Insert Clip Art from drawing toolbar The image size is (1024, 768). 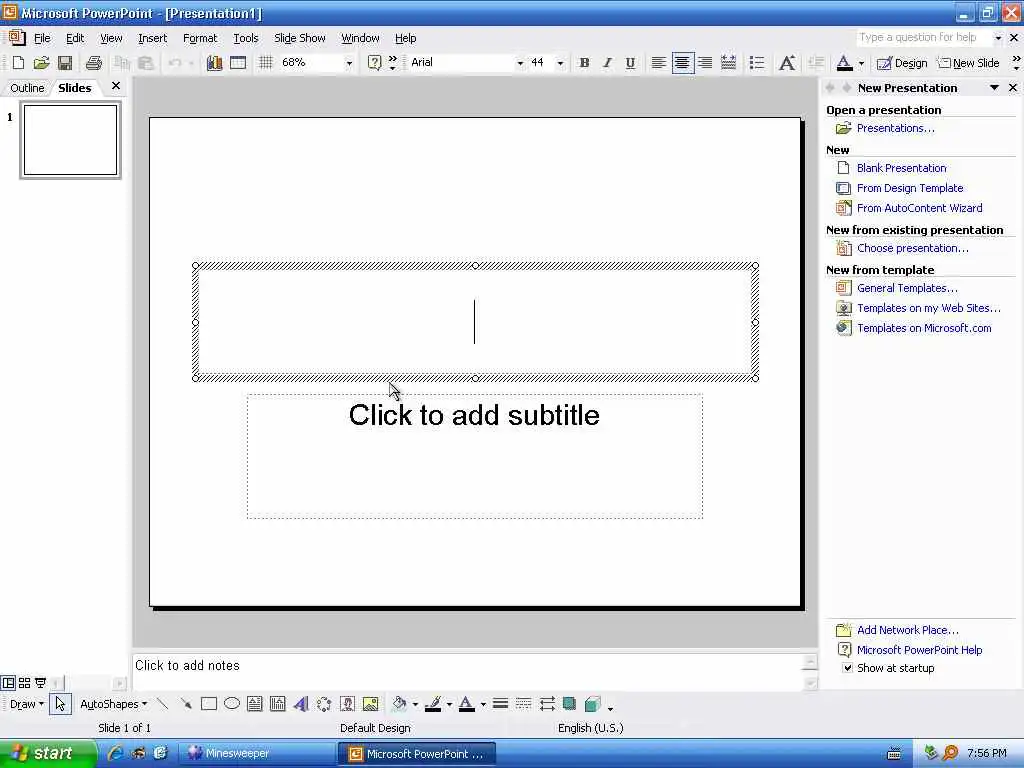[347, 704]
